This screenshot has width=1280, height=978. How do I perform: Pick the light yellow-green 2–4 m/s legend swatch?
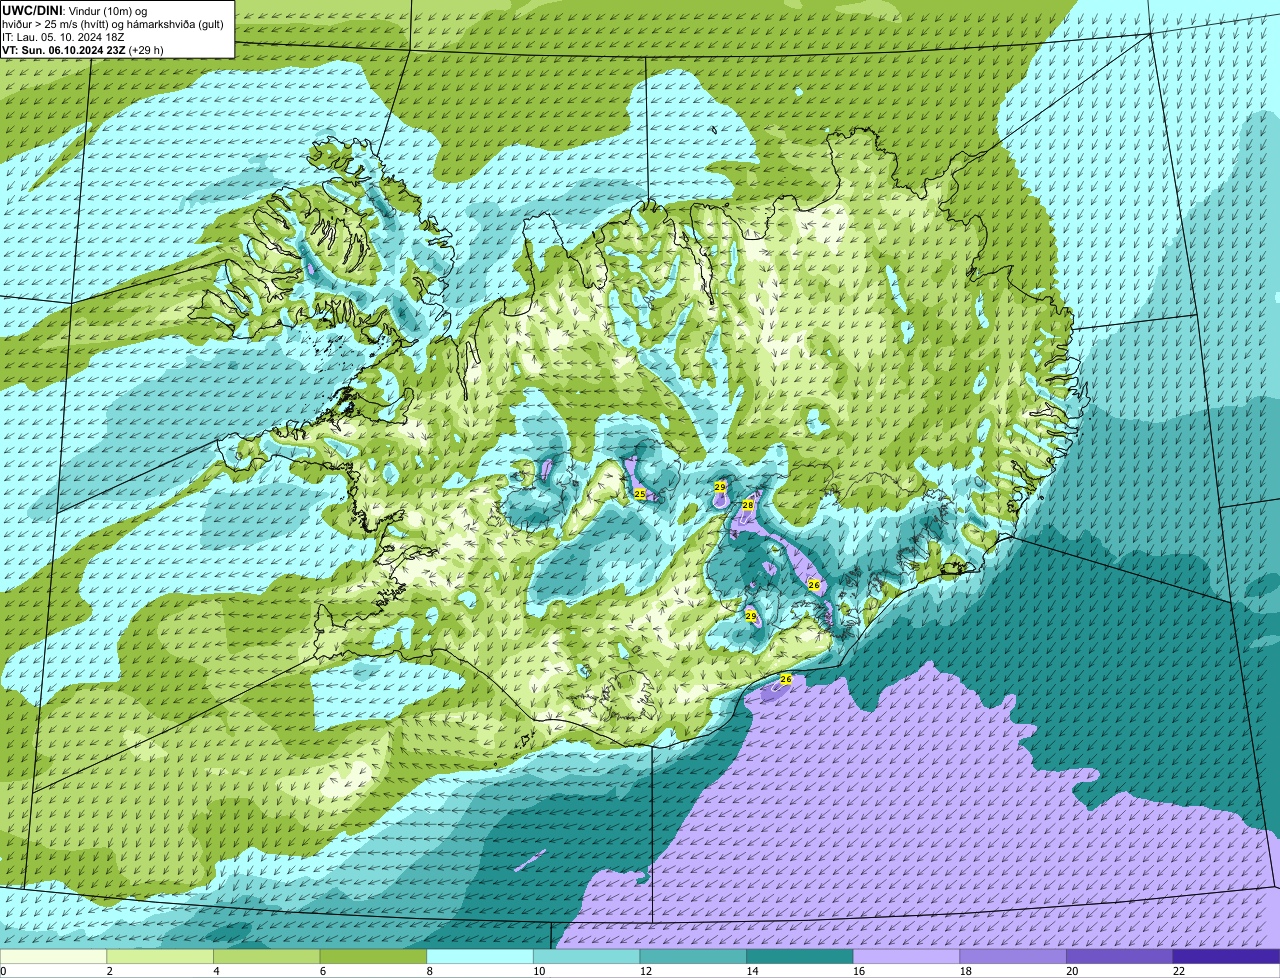[x=160, y=956]
